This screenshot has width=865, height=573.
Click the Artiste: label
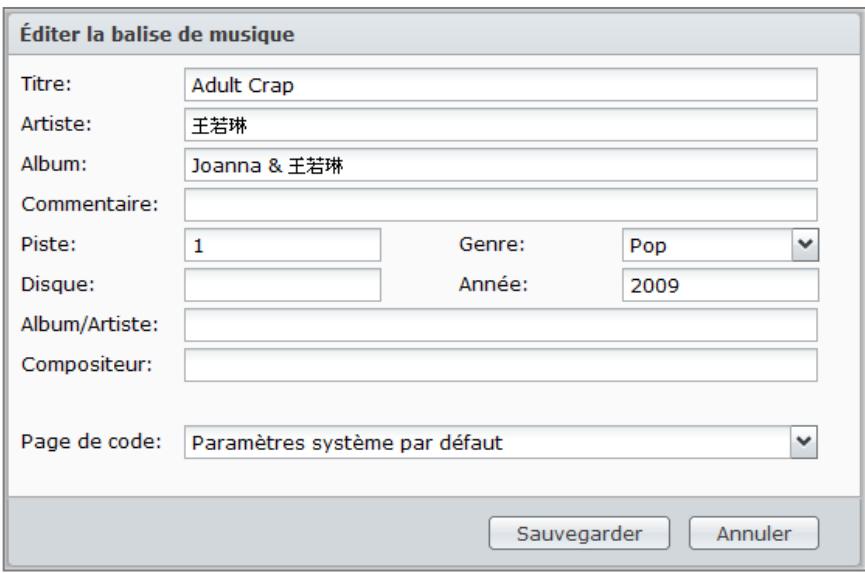click(56, 124)
